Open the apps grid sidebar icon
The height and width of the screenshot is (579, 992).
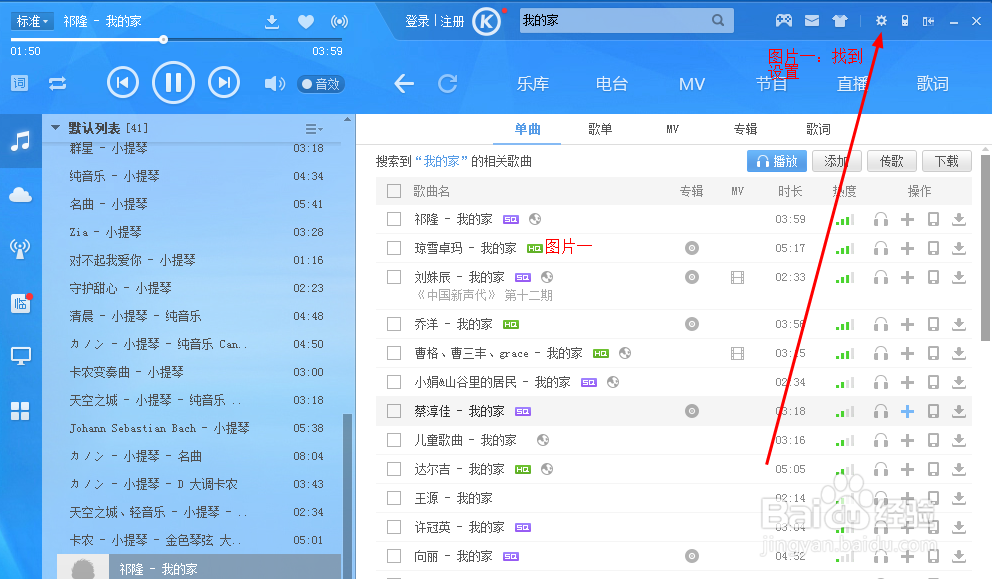(x=20, y=411)
